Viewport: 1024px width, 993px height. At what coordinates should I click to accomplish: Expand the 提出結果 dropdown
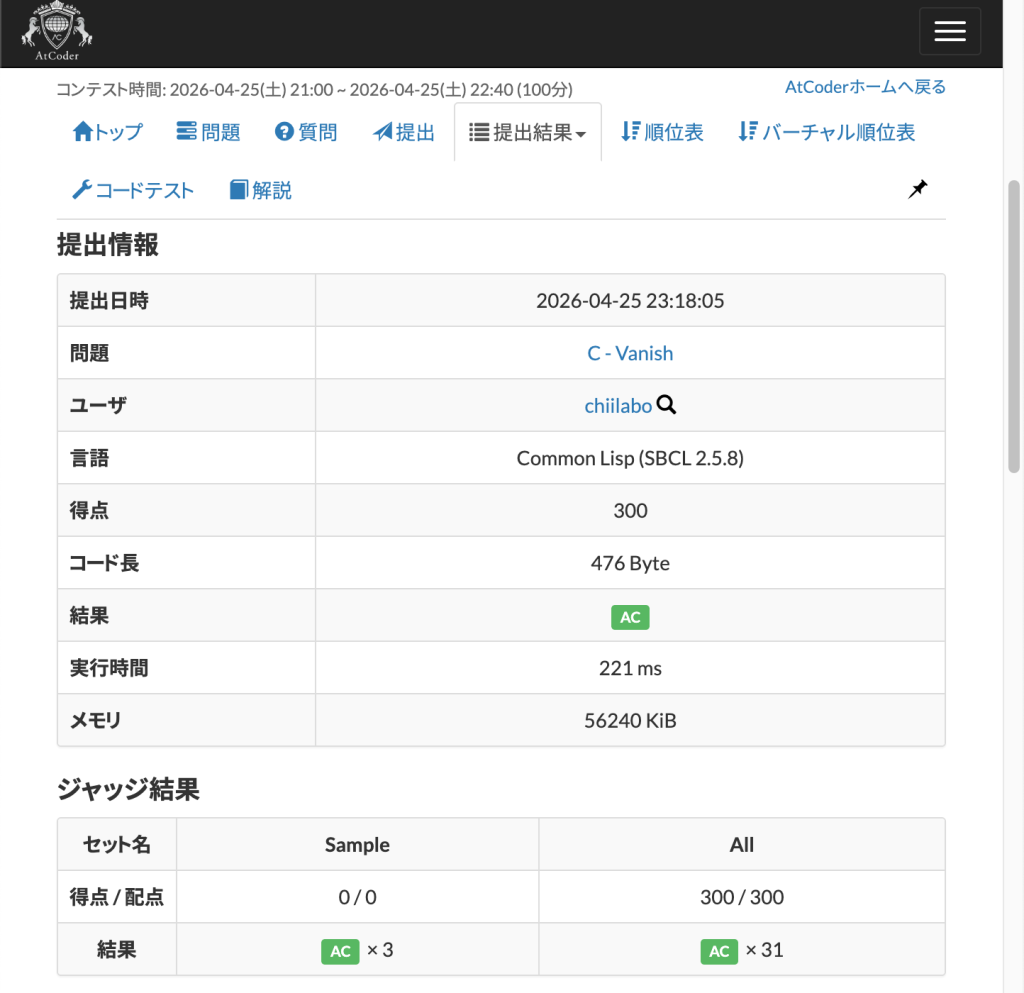point(528,132)
